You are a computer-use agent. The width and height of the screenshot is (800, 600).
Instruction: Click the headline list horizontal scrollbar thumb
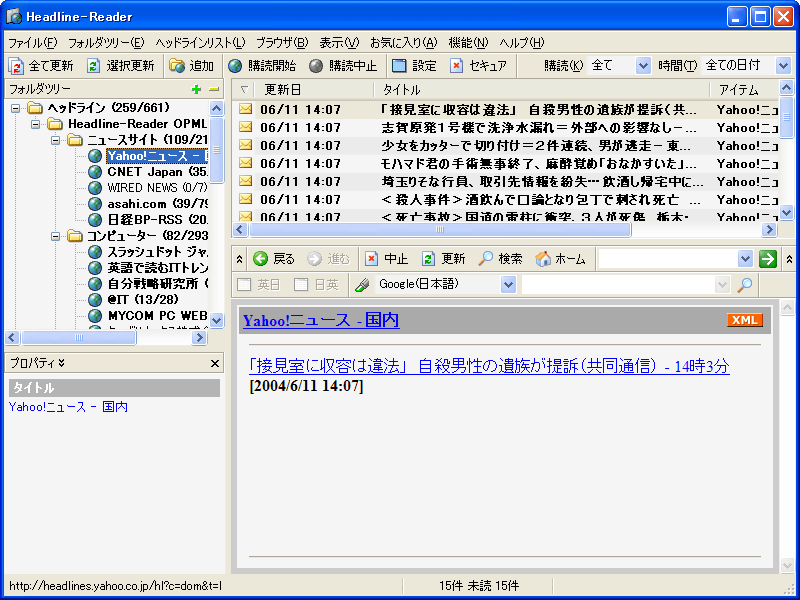[440, 230]
